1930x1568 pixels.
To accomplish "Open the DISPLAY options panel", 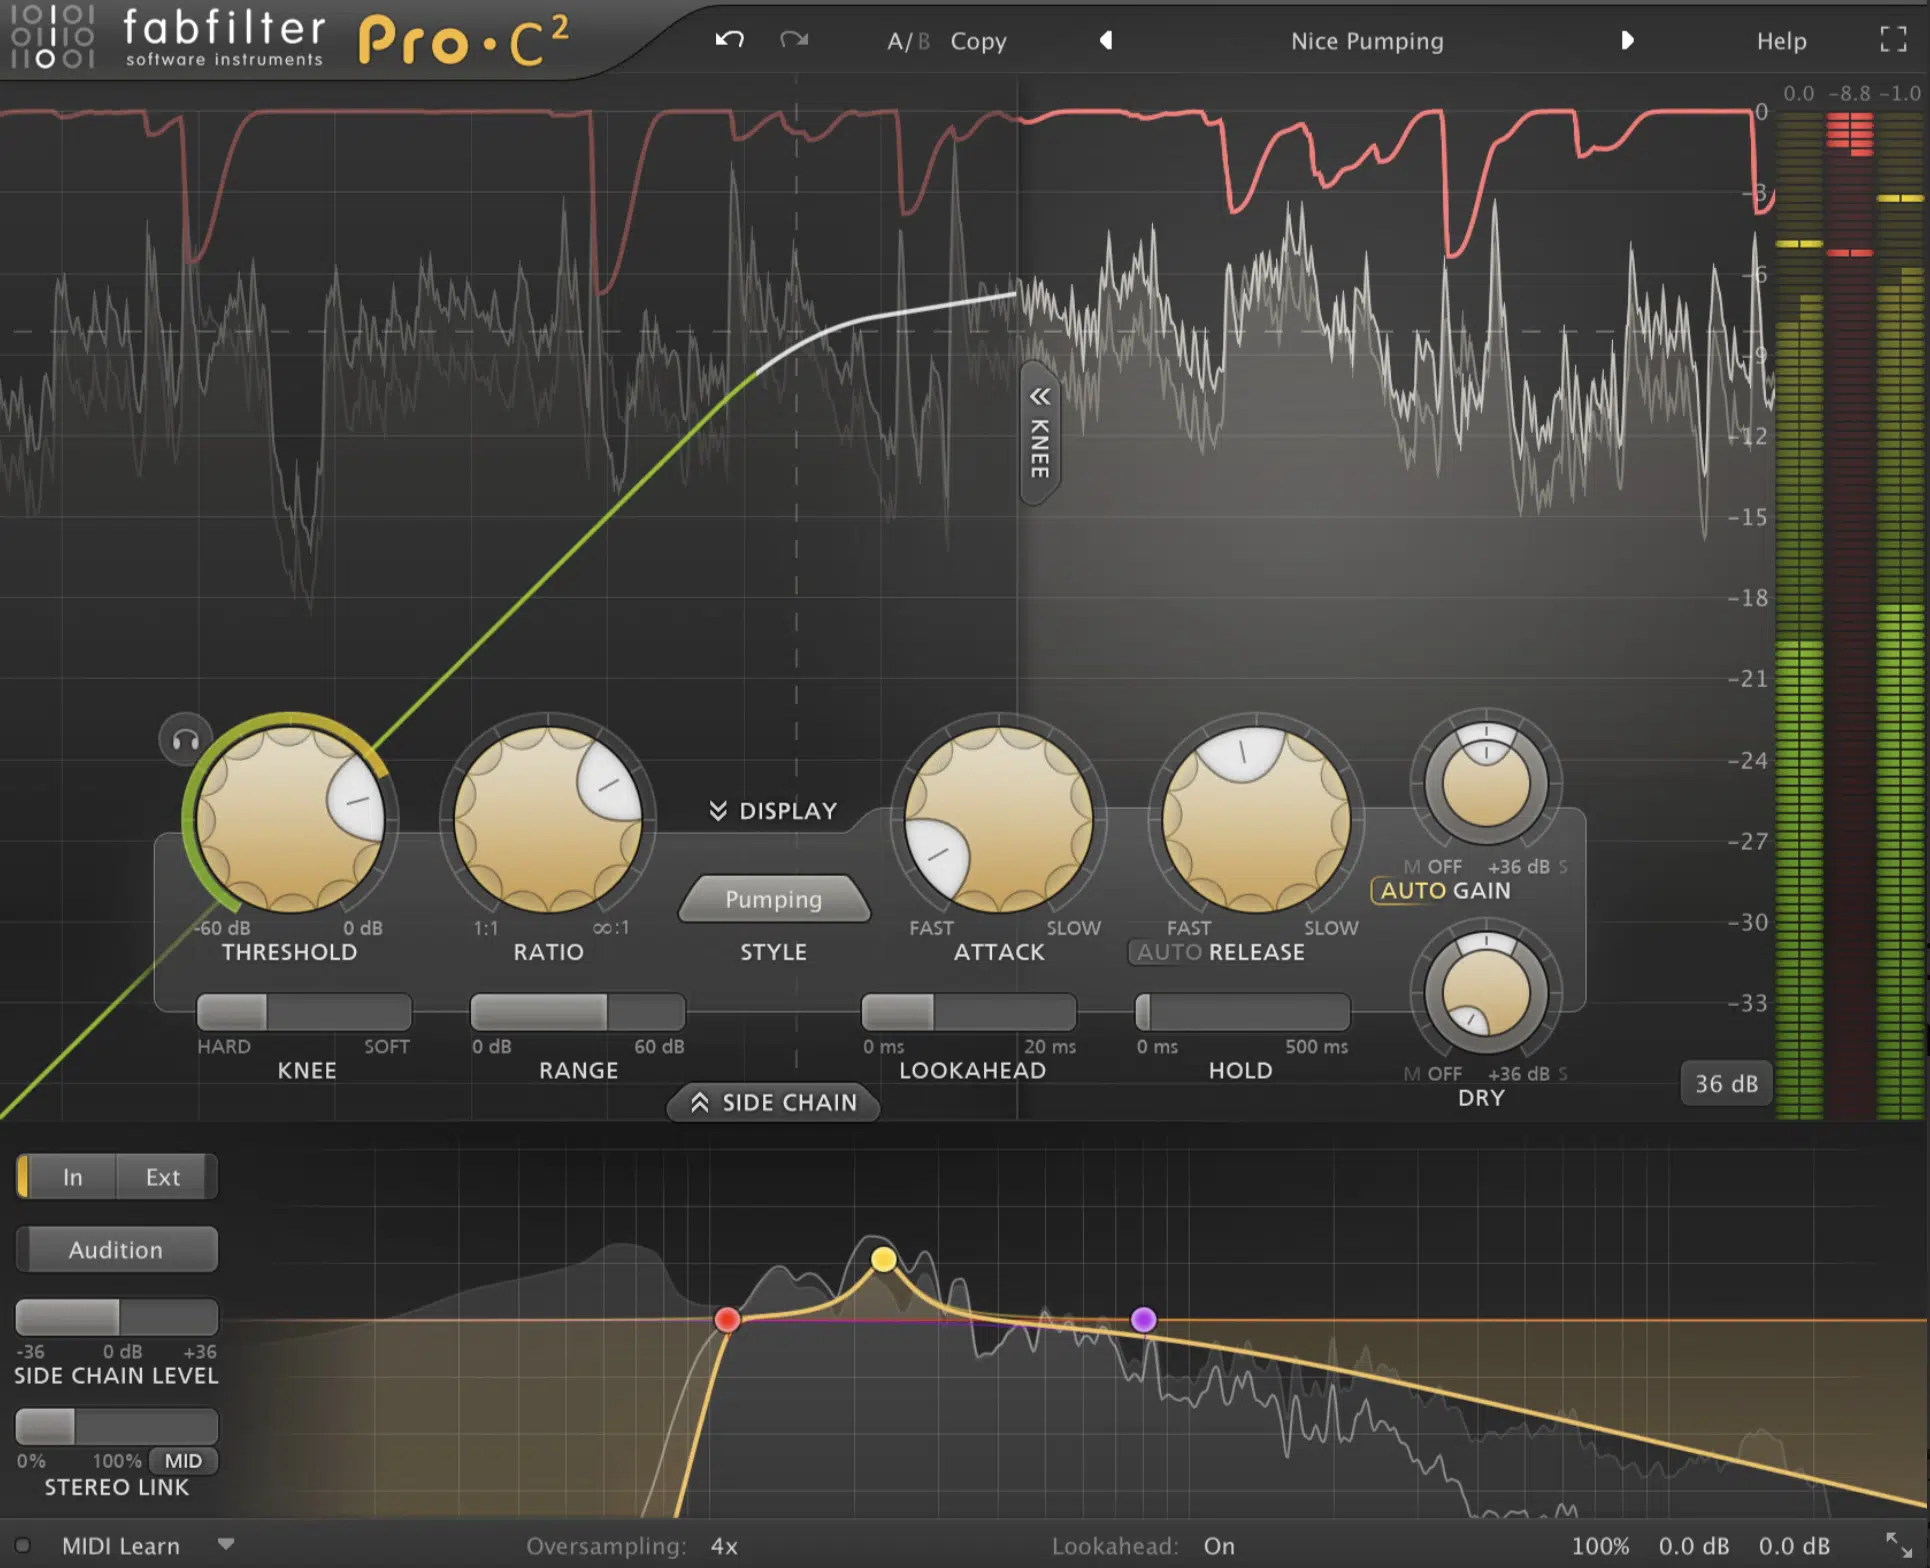I will (x=768, y=810).
